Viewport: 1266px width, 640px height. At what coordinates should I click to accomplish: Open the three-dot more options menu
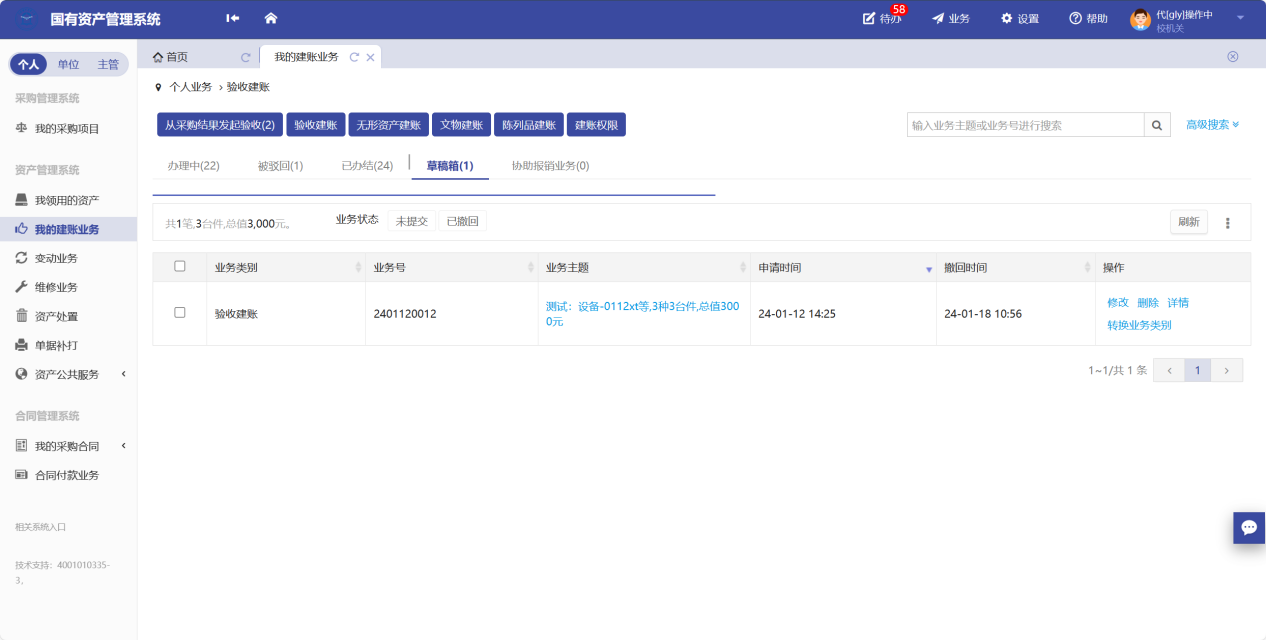[1228, 223]
